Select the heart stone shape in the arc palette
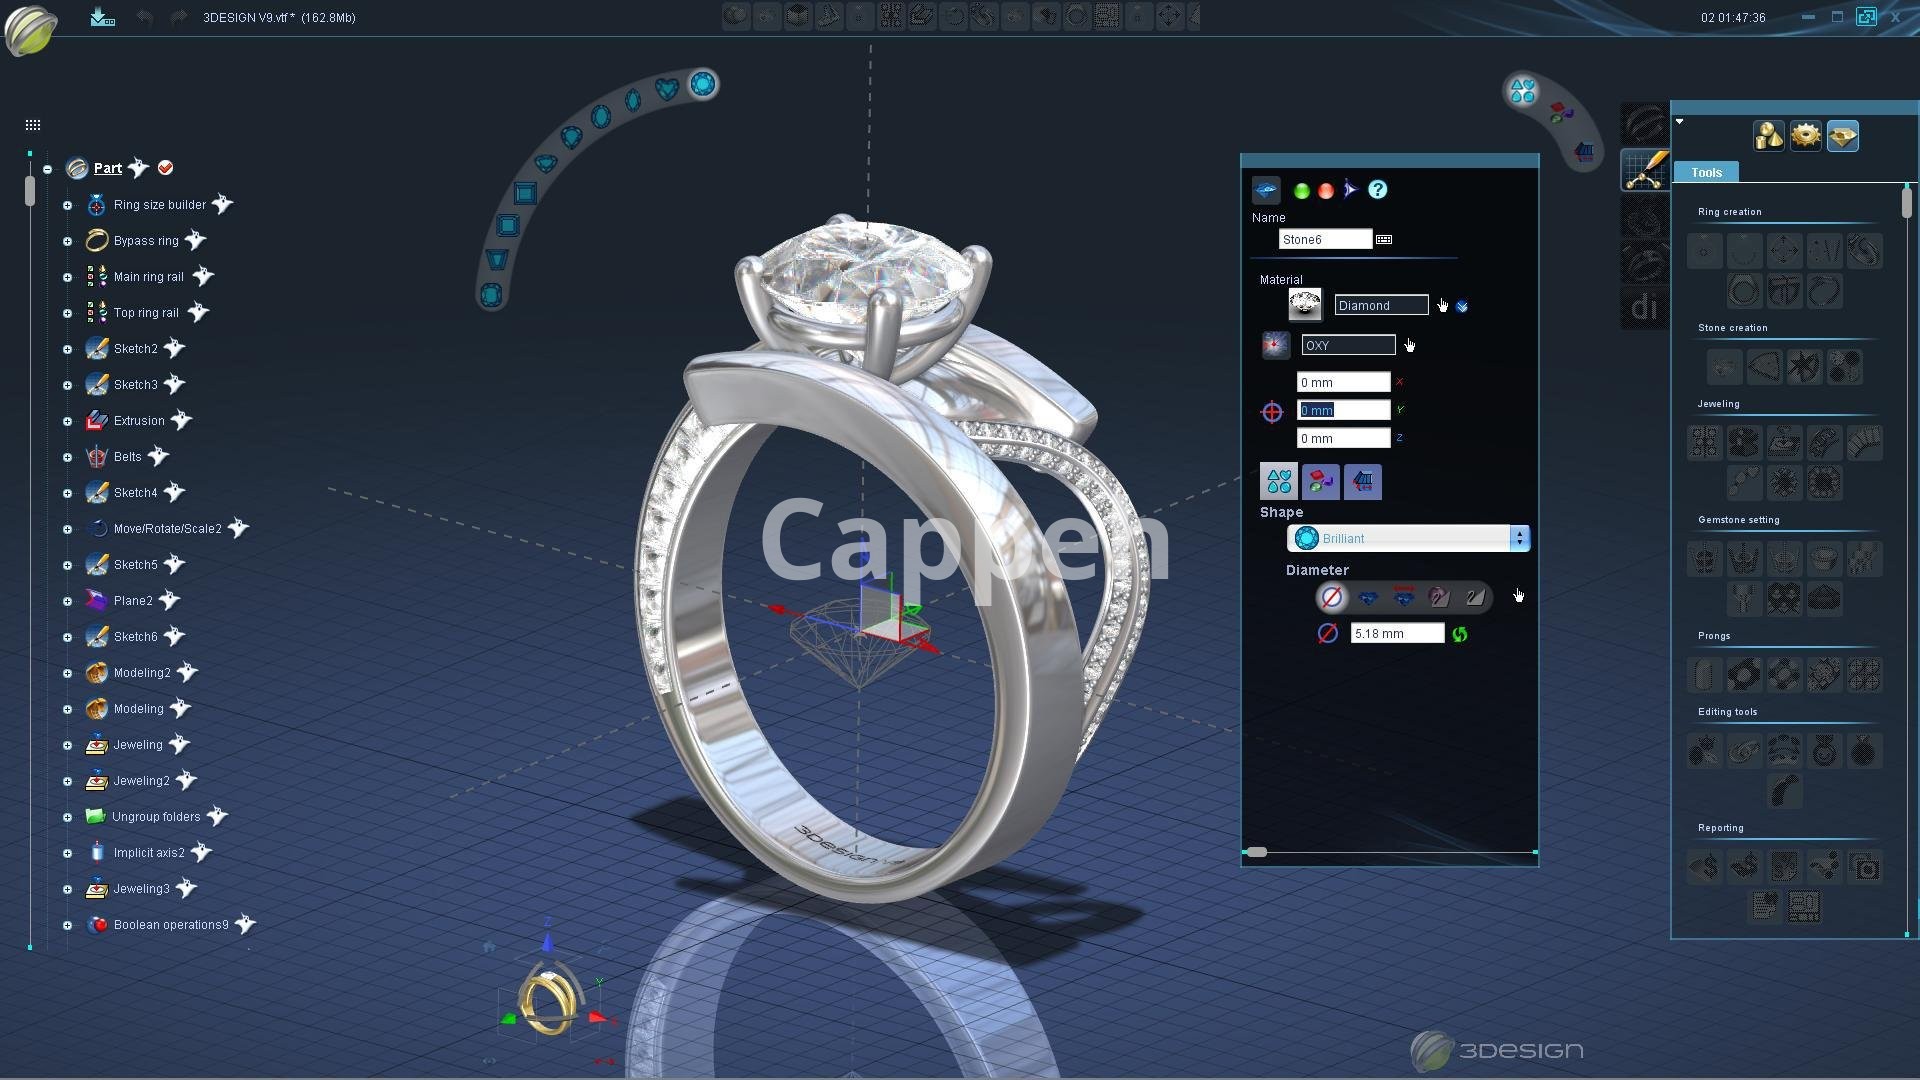The width and height of the screenshot is (1920, 1080). (x=667, y=89)
